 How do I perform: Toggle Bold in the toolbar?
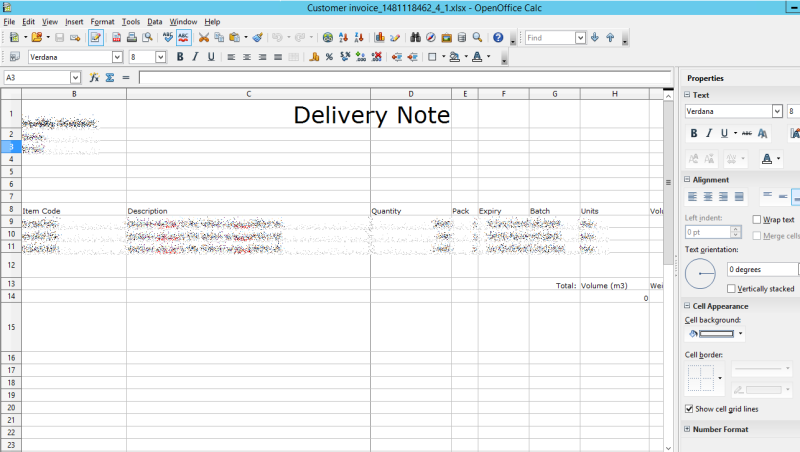pos(180,57)
